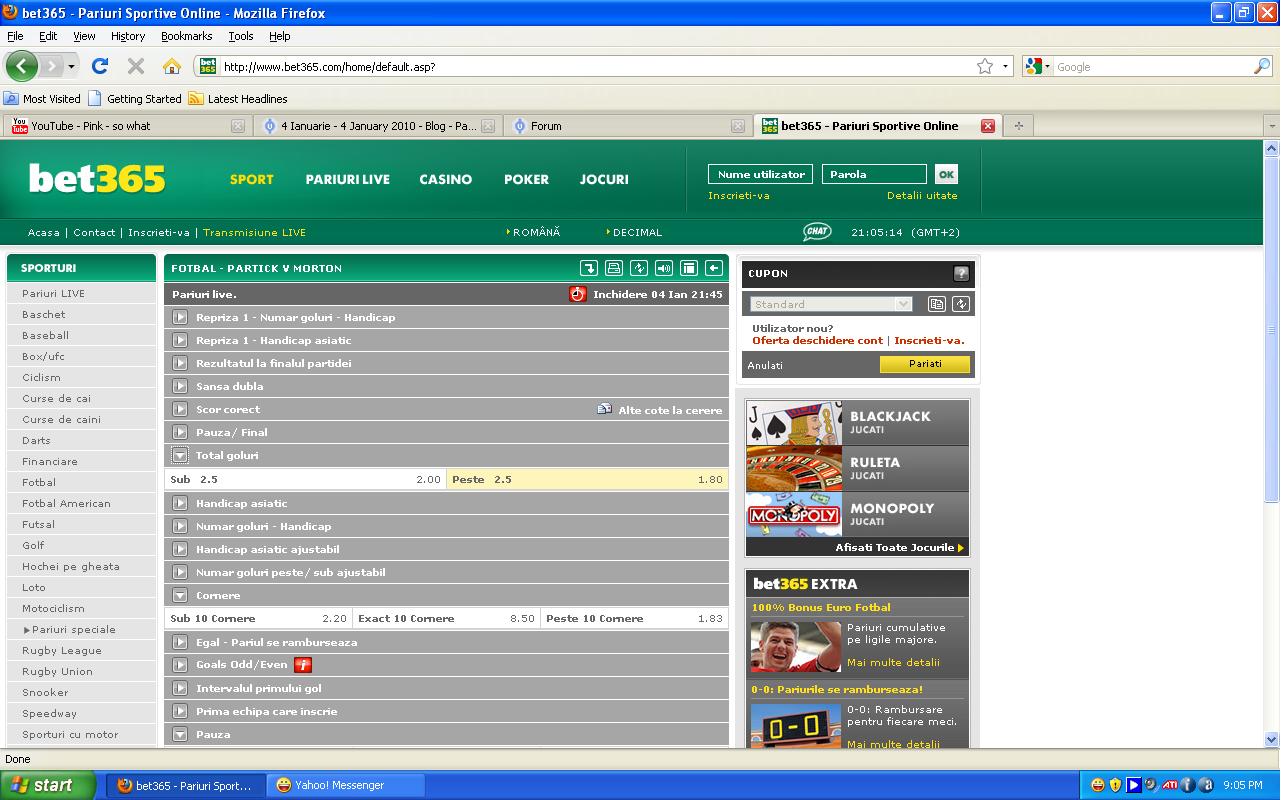
Task: Click the Firefox back arrow button
Action: click(x=21, y=66)
